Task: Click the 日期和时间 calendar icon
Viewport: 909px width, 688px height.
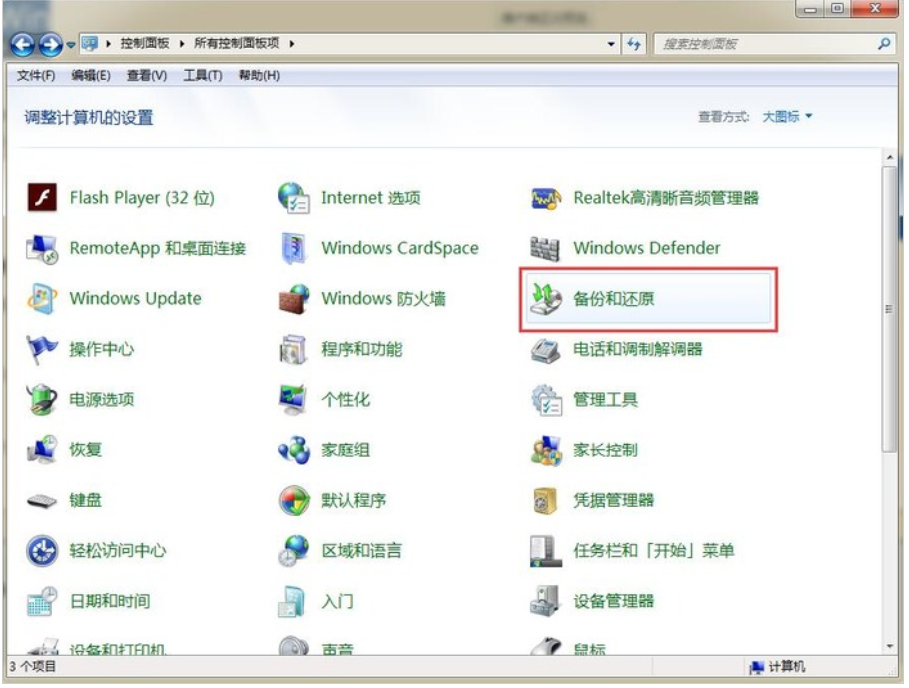Action: 42,602
